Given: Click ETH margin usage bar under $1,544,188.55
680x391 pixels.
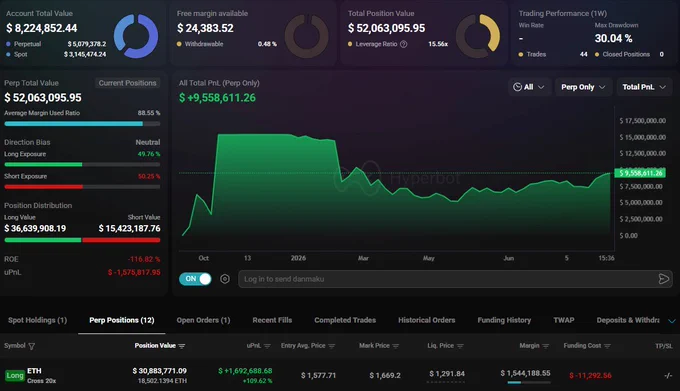Looking at the screenshot, I should coord(529,382).
